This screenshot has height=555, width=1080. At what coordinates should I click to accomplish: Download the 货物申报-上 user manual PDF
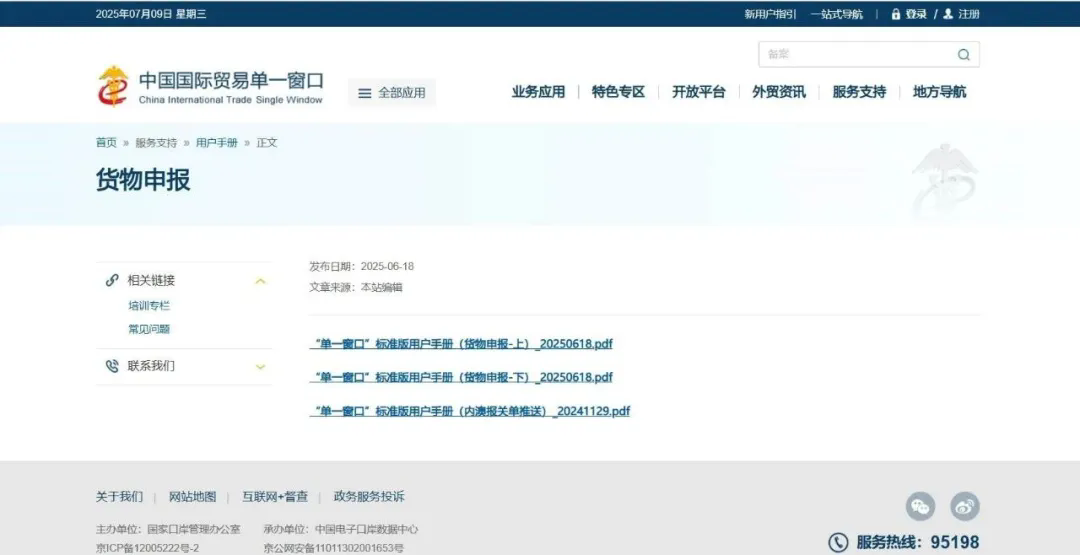461,344
